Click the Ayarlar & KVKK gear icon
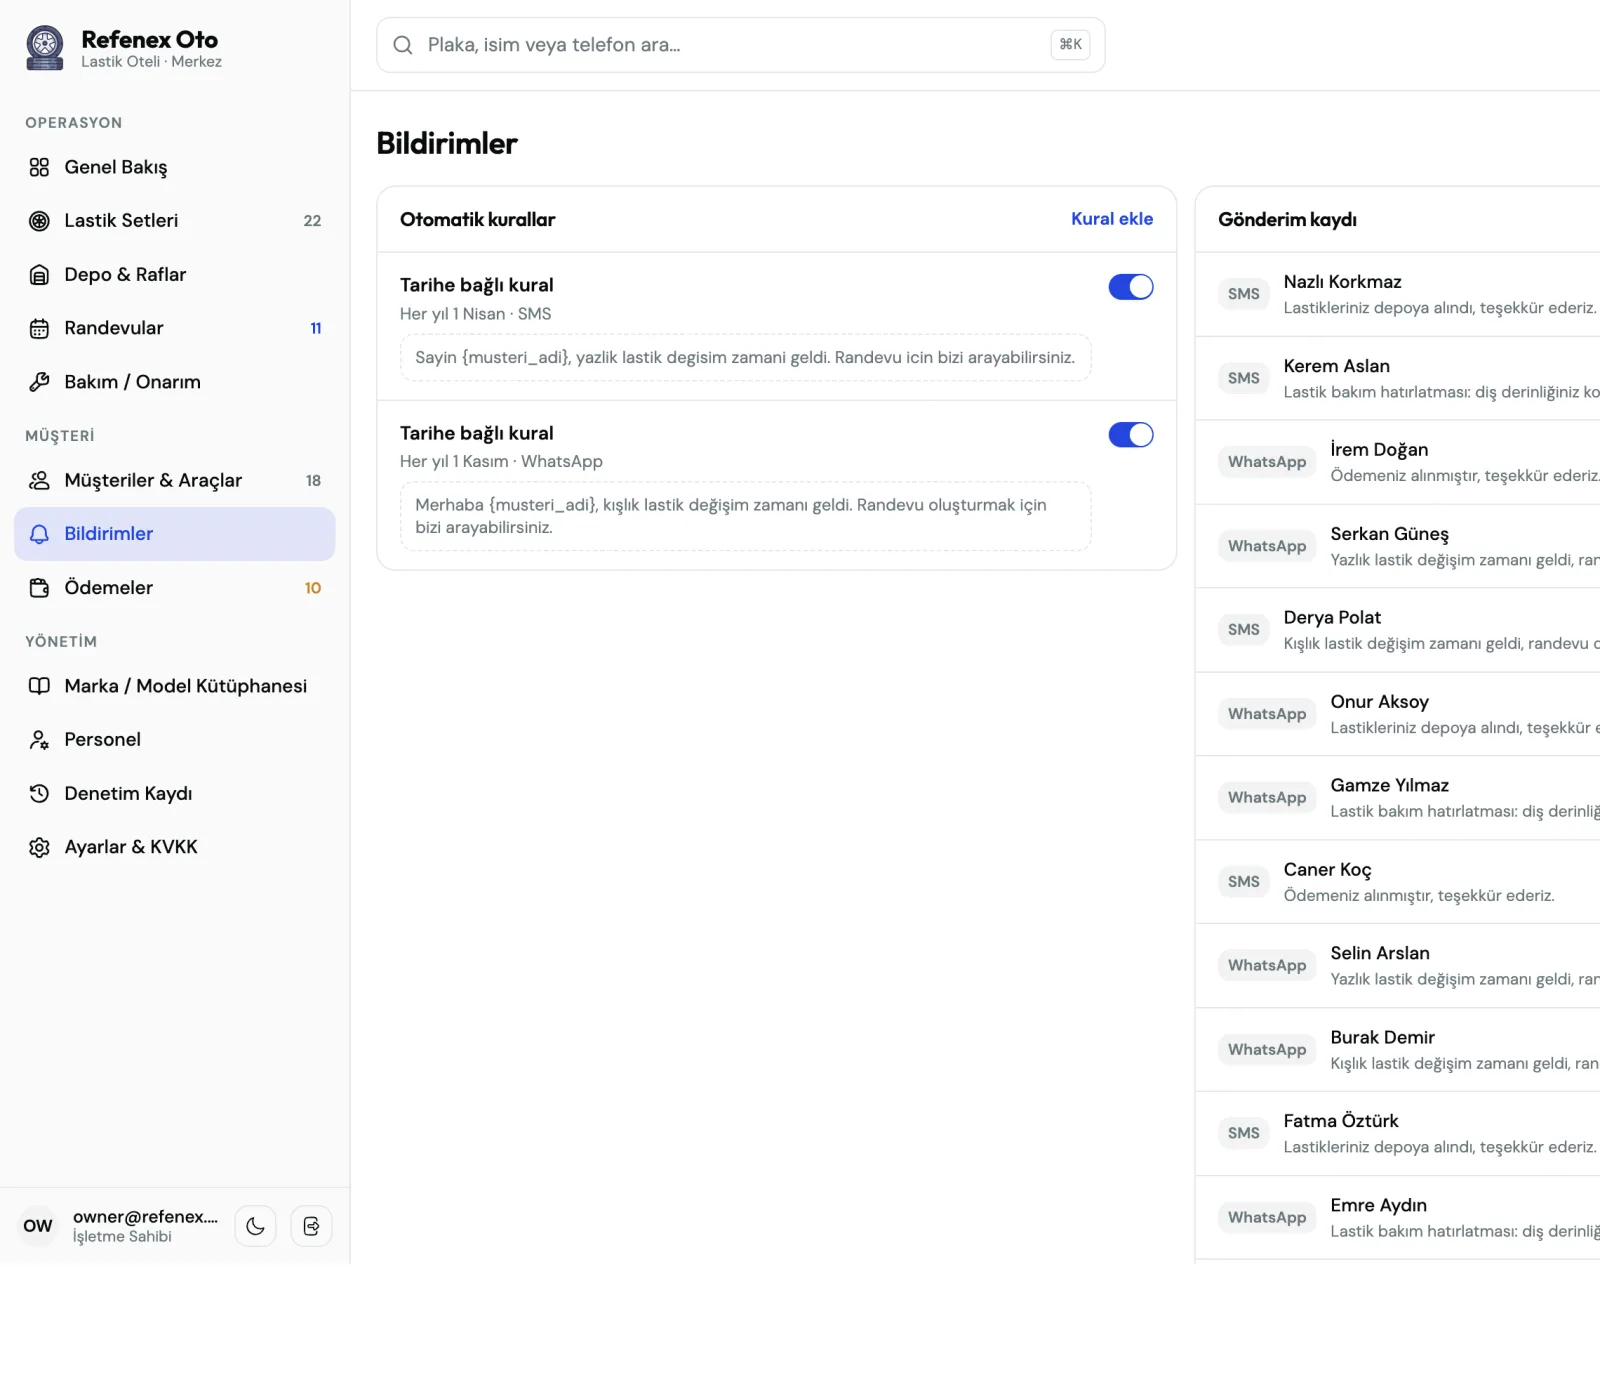Viewport: 1600px width, 1375px height. tap(39, 847)
